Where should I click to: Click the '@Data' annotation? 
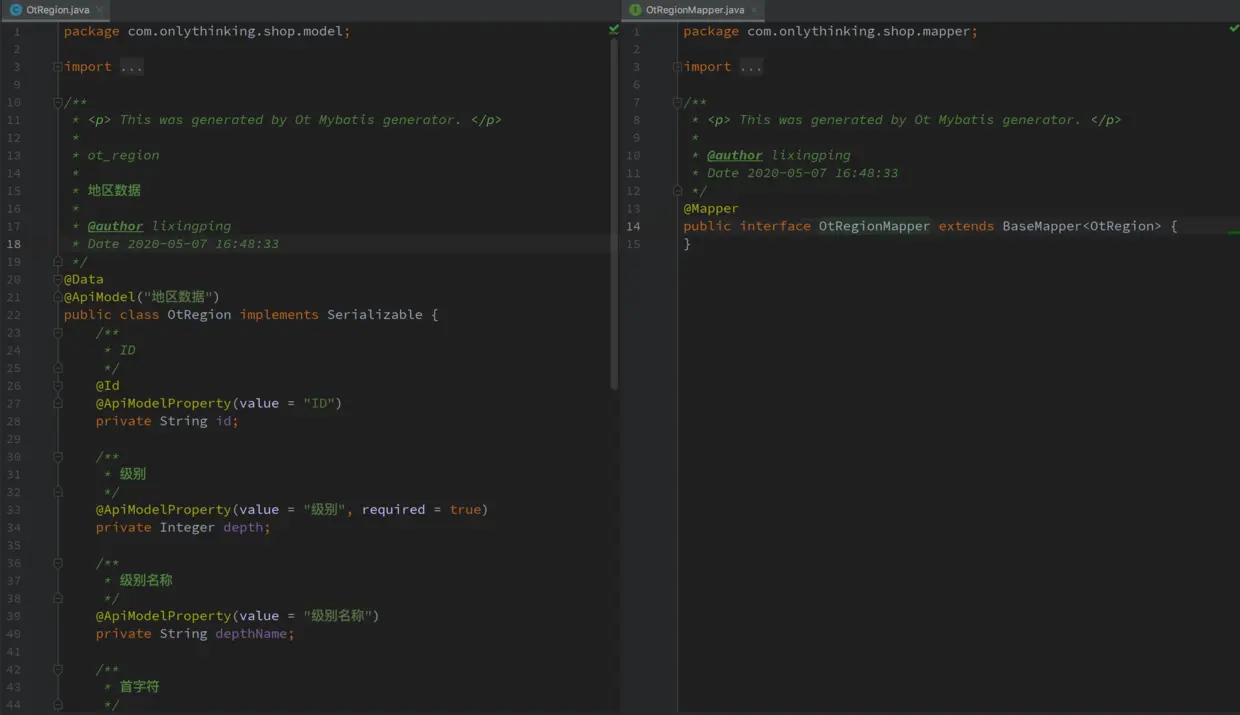(x=84, y=279)
